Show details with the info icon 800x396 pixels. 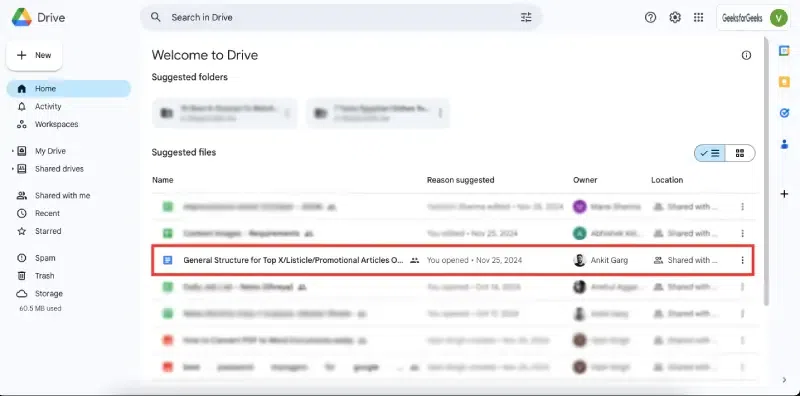746,55
